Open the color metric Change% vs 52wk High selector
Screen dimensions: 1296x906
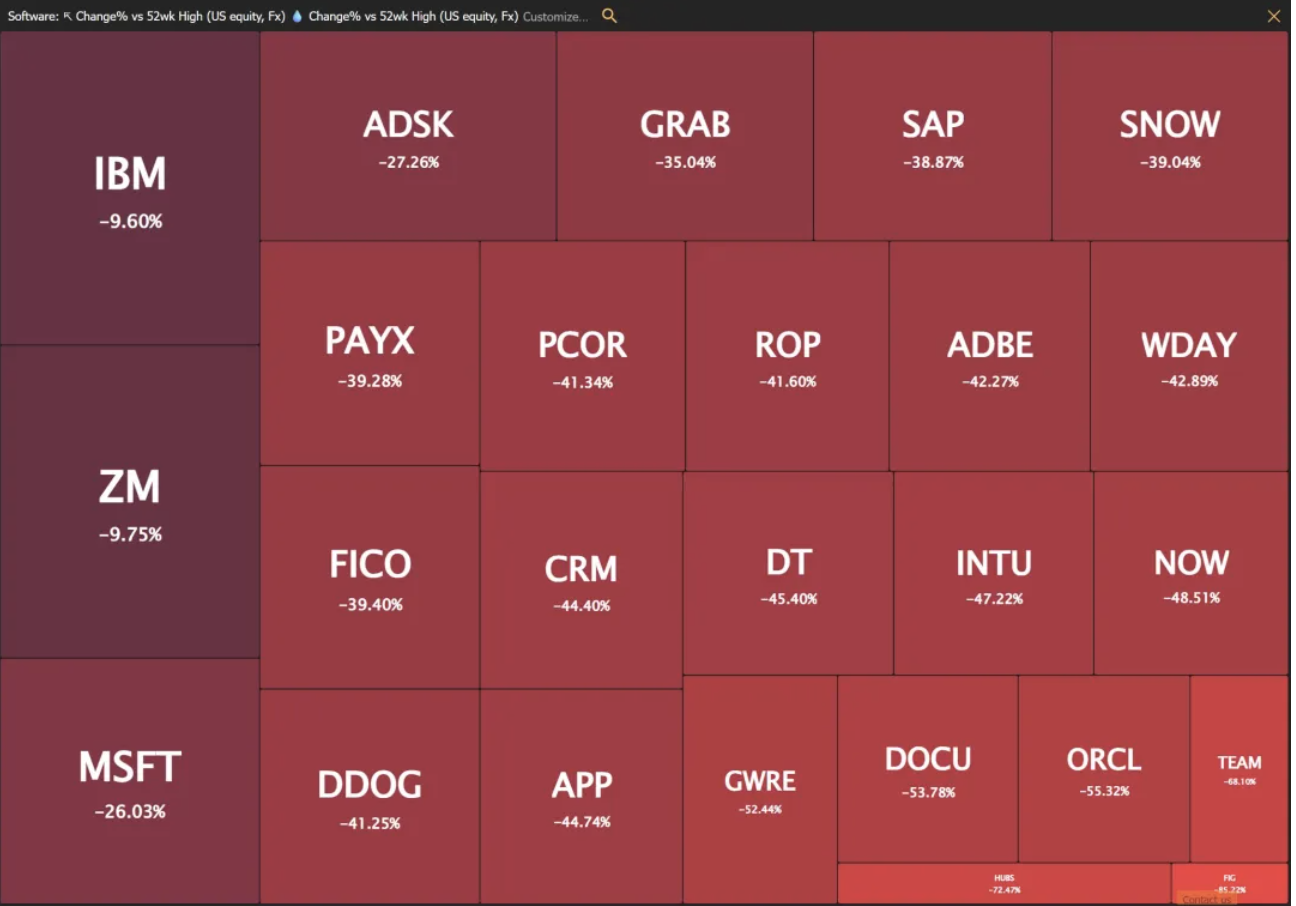[413, 16]
